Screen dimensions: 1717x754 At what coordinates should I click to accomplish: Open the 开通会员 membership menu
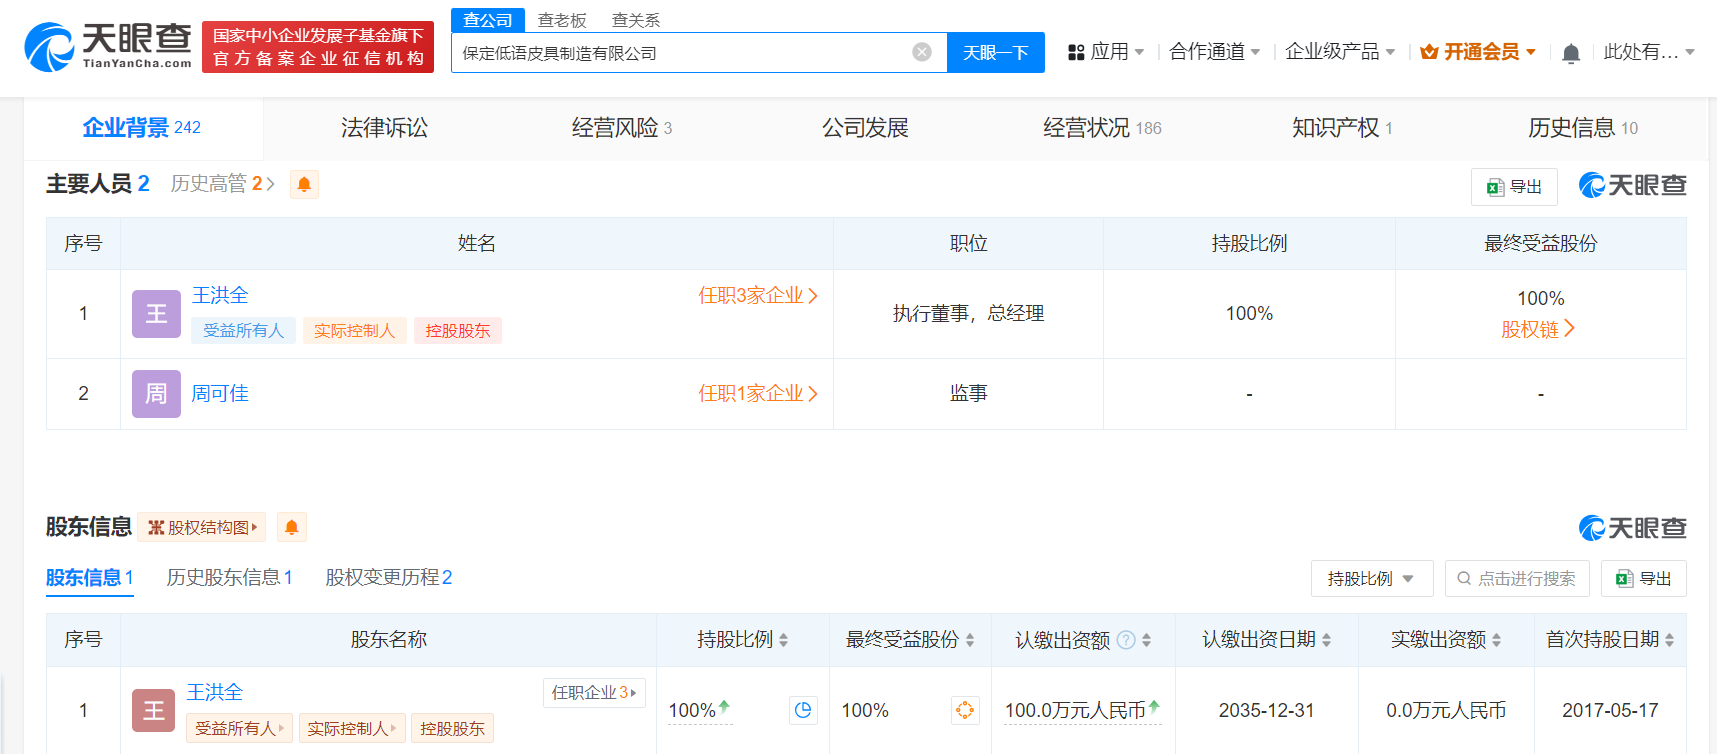(1478, 52)
